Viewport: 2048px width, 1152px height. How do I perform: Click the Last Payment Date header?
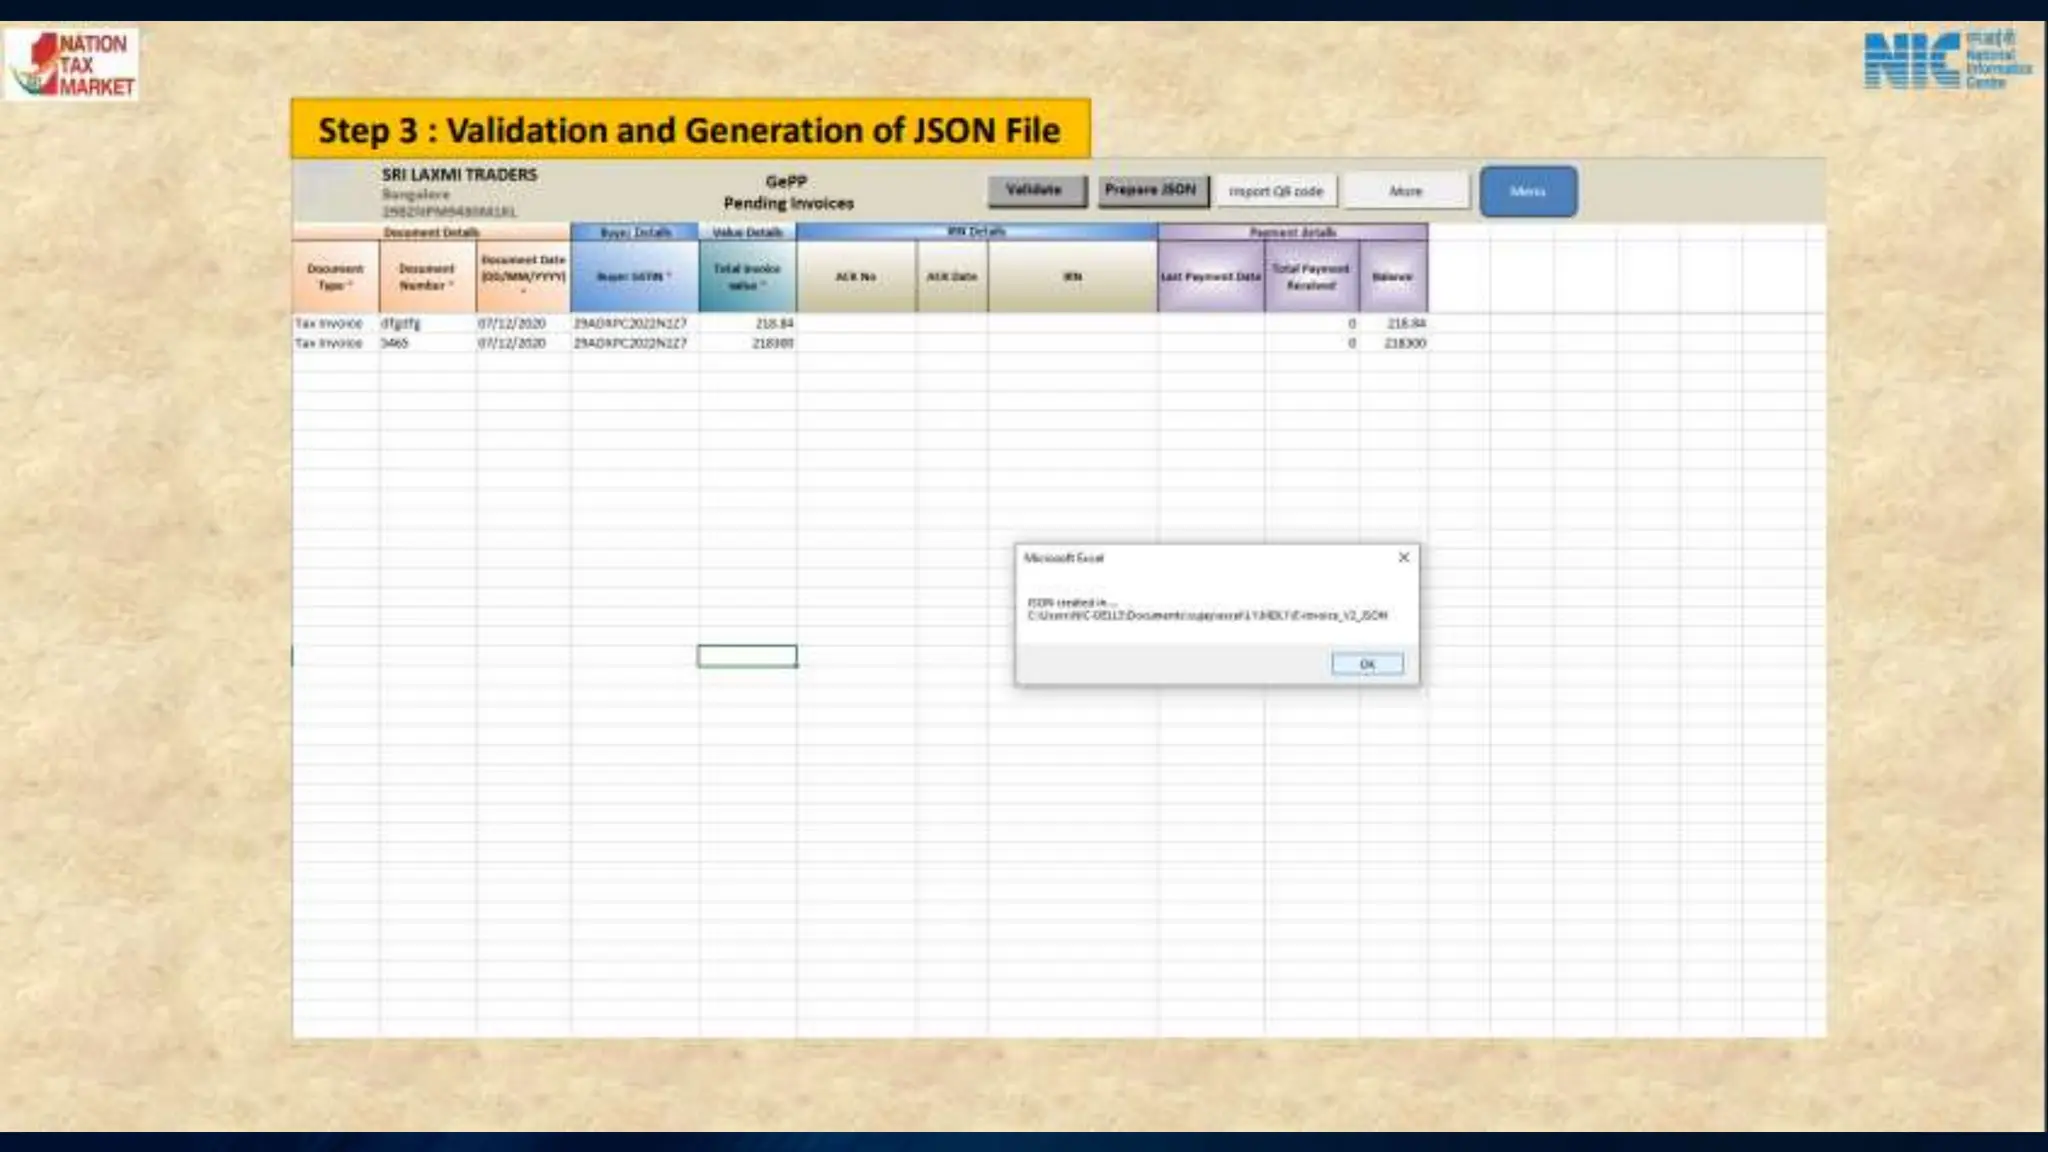coord(1210,277)
